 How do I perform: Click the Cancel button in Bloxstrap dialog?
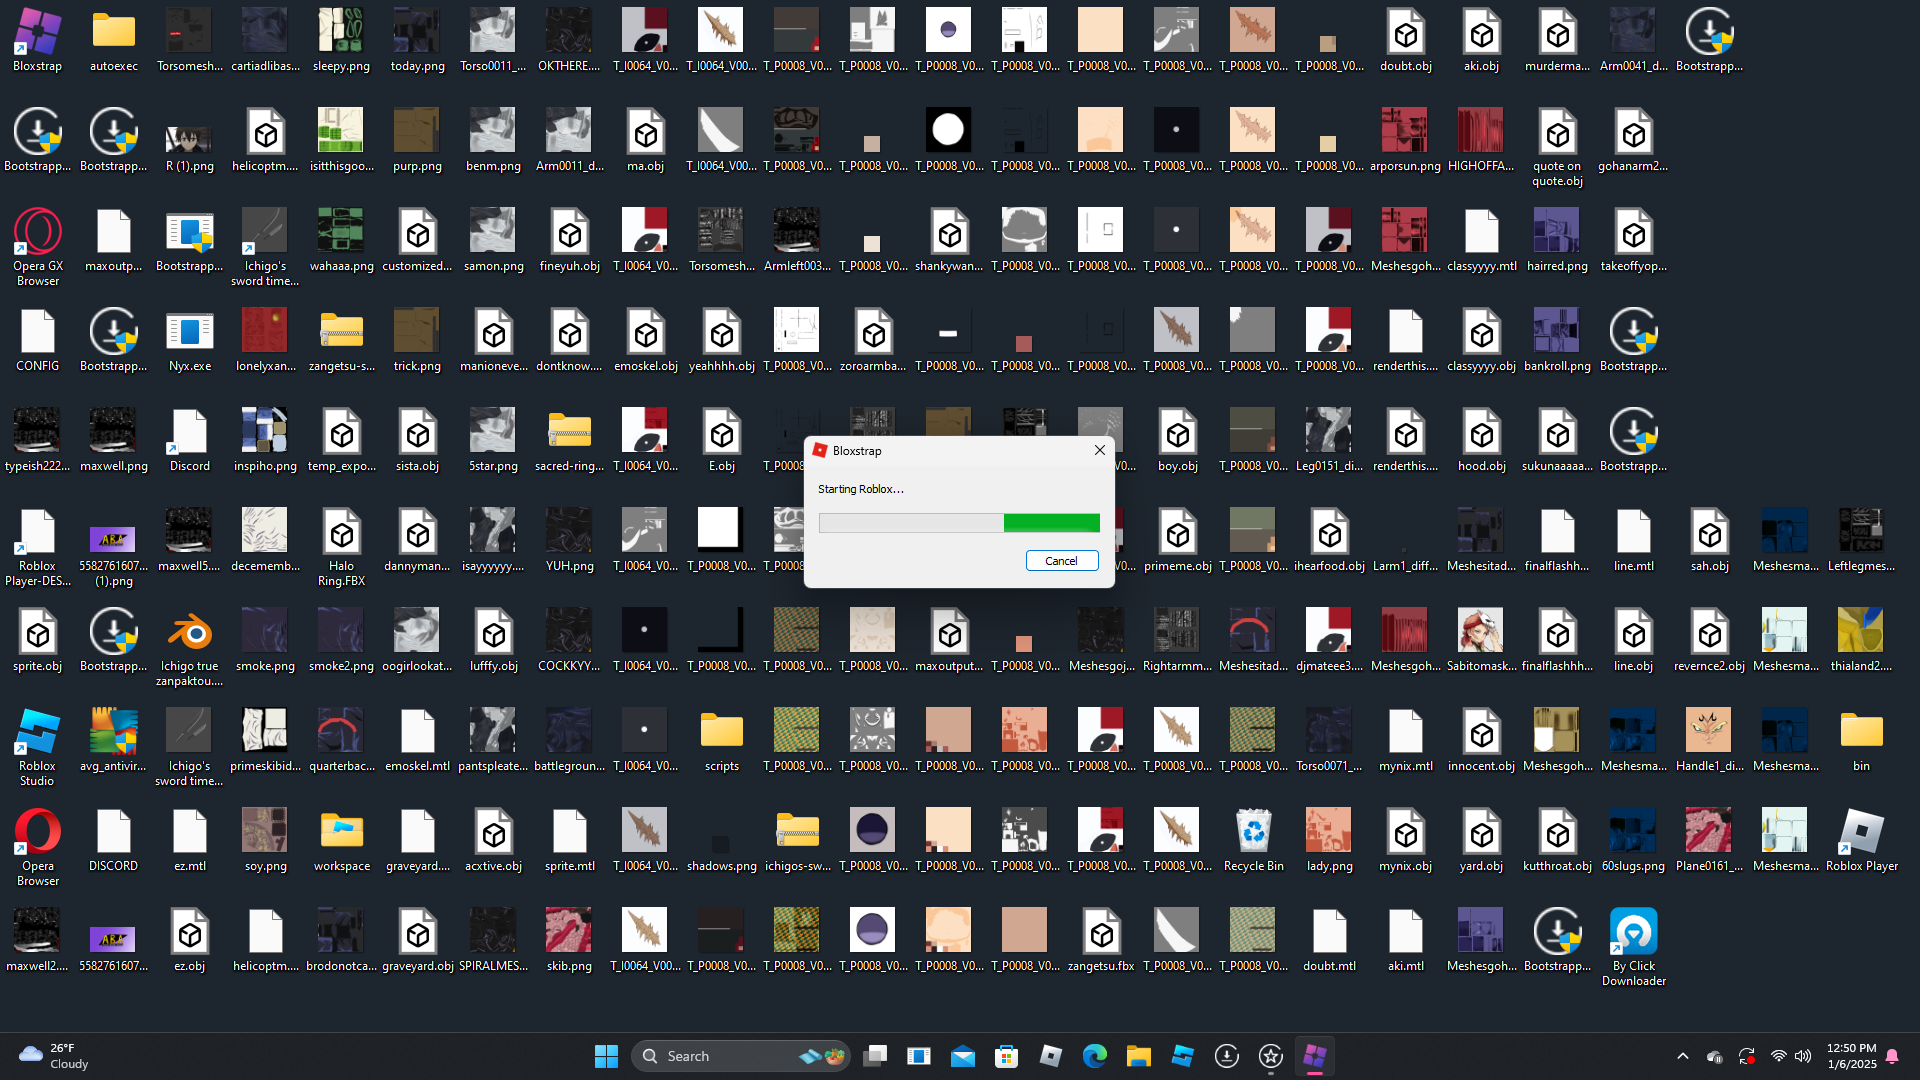[x=1061, y=561]
